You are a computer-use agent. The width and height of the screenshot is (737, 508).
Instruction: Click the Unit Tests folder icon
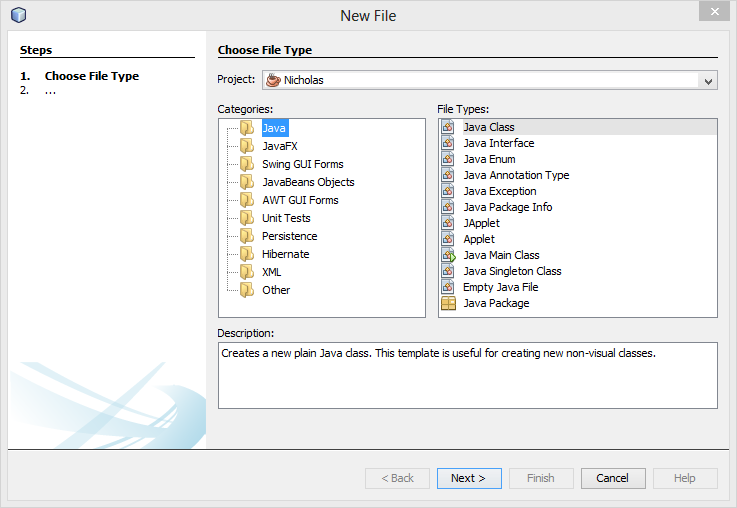pyautogui.click(x=247, y=218)
